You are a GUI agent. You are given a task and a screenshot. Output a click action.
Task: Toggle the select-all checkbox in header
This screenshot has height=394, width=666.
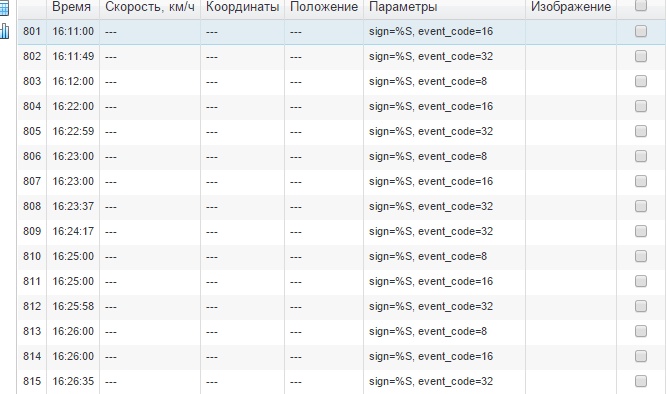click(x=641, y=5)
